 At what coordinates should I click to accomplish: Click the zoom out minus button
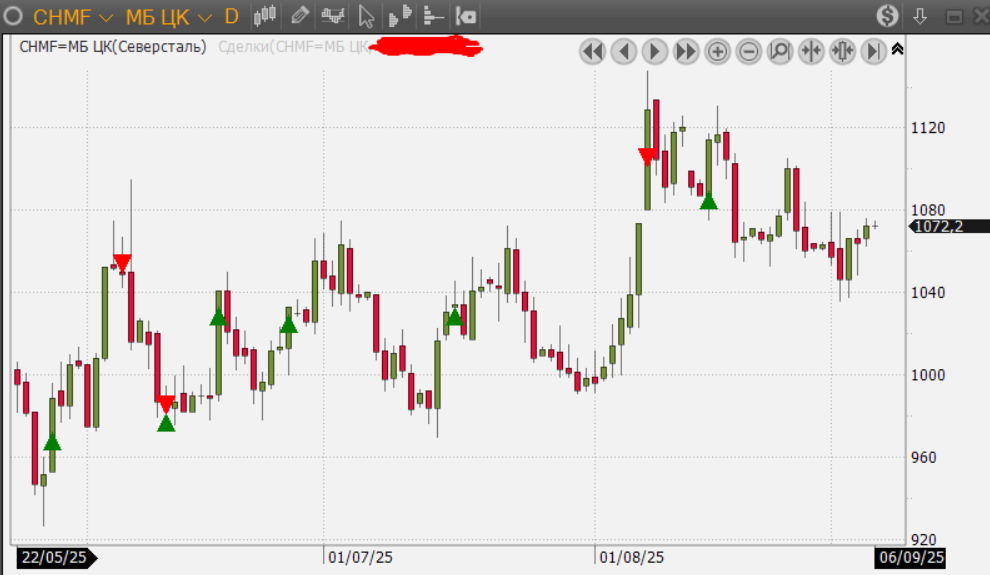click(748, 51)
